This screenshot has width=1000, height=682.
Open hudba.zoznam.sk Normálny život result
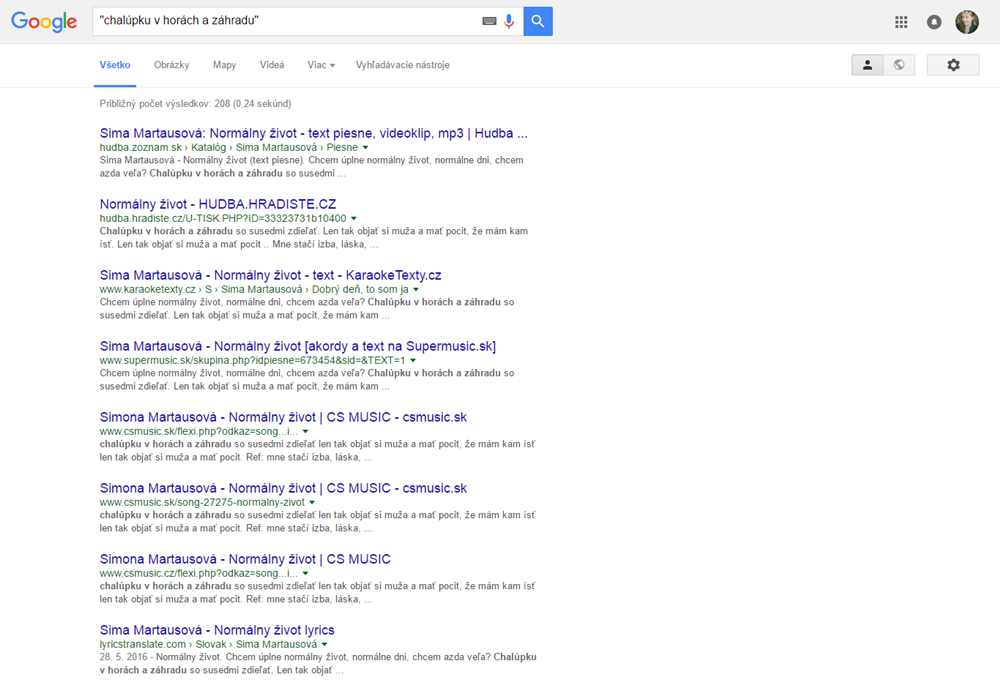point(313,133)
